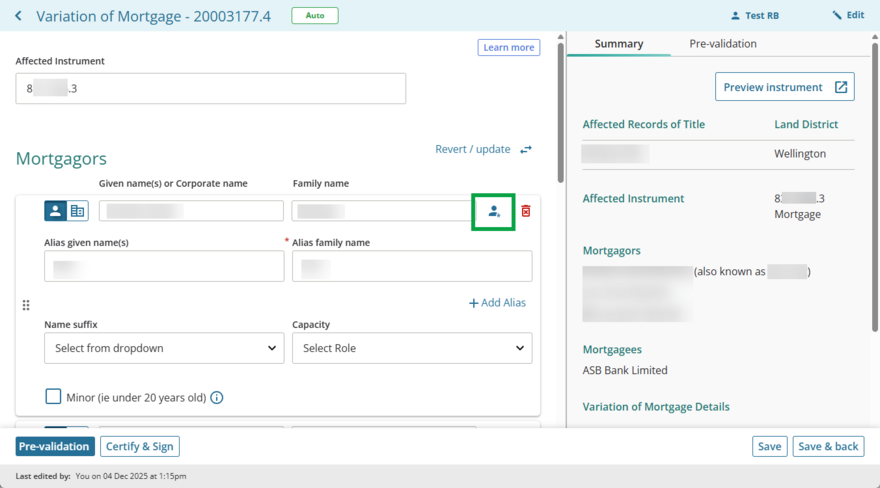
Task: Click the Test RB user icon
Action: (735, 16)
